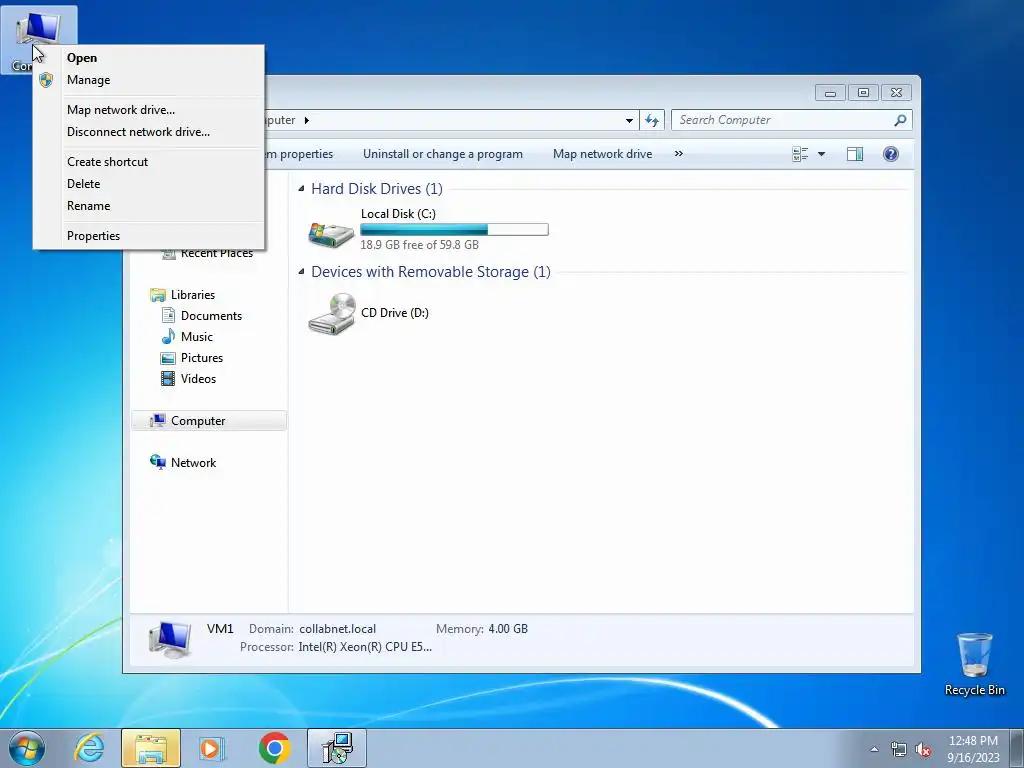Open the view options dropdown arrow
The height and width of the screenshot is (768, 1024).
pos(822,154)
